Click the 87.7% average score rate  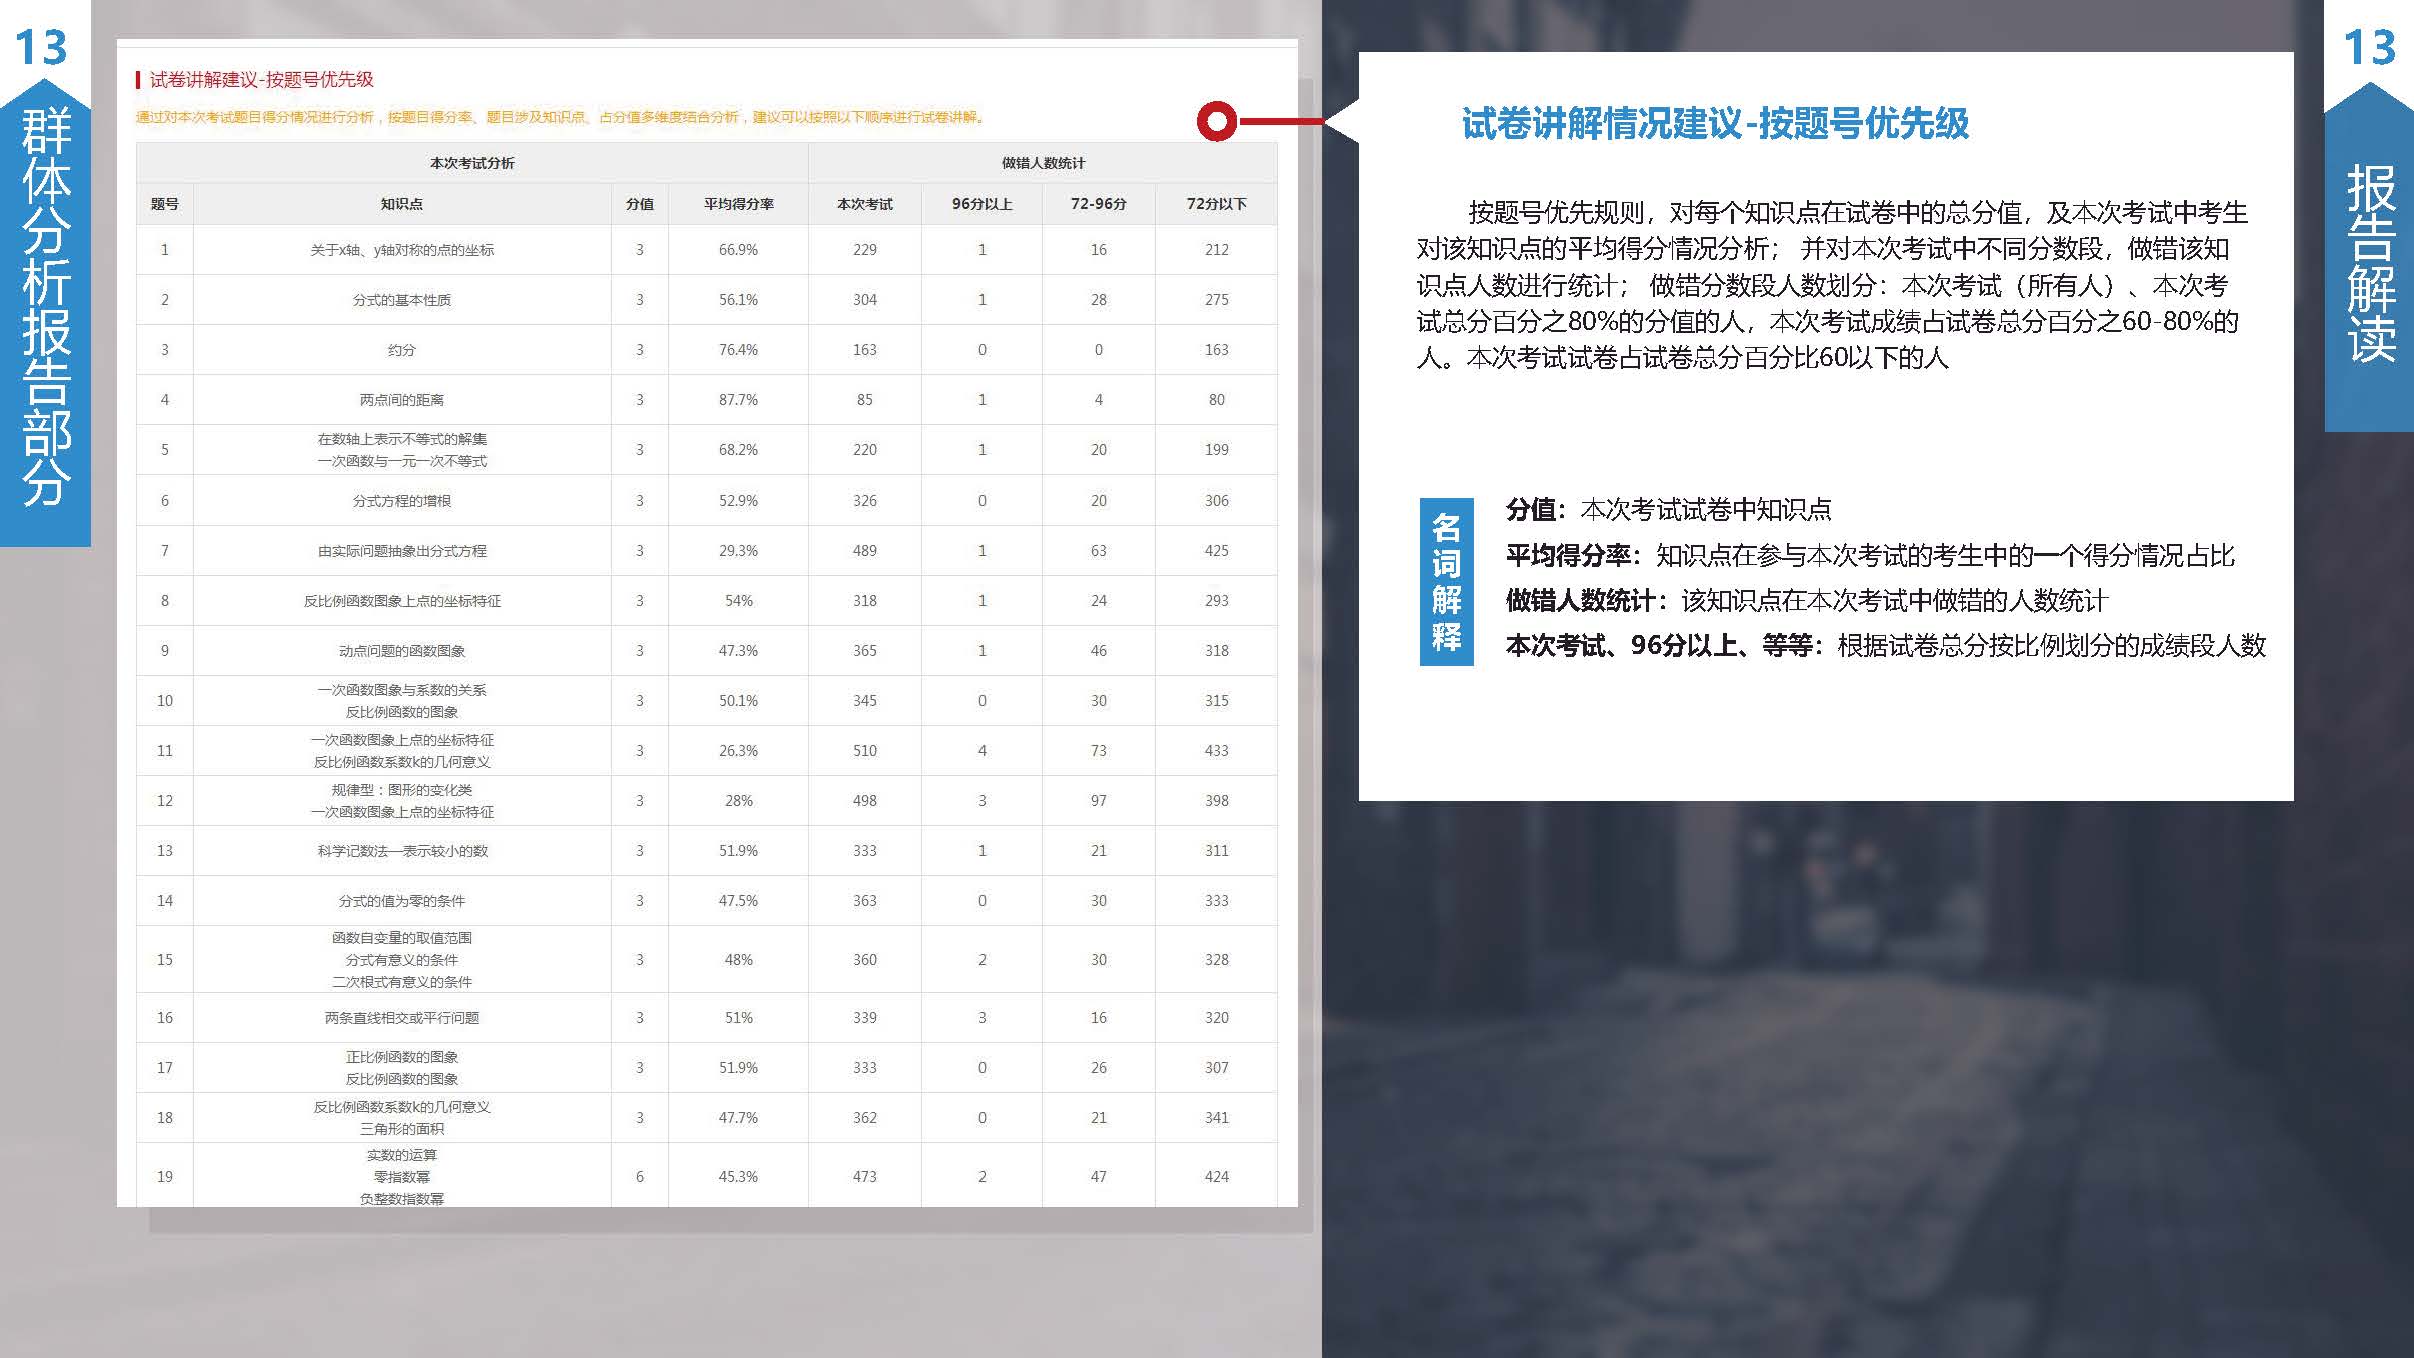tap(738, 400)
